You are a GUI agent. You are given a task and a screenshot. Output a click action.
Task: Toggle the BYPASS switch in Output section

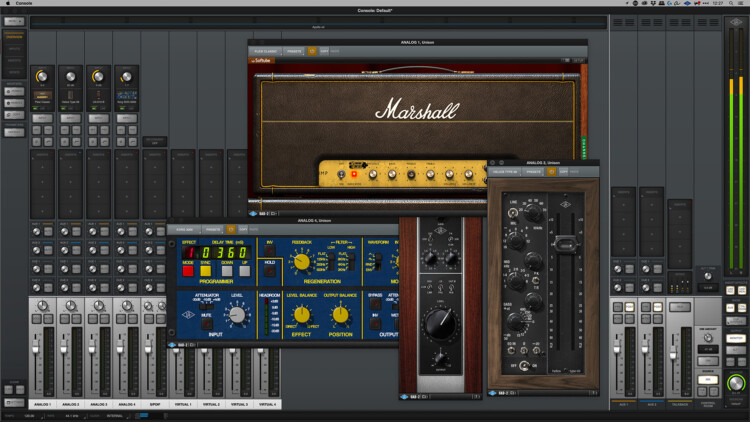(375, 304)
